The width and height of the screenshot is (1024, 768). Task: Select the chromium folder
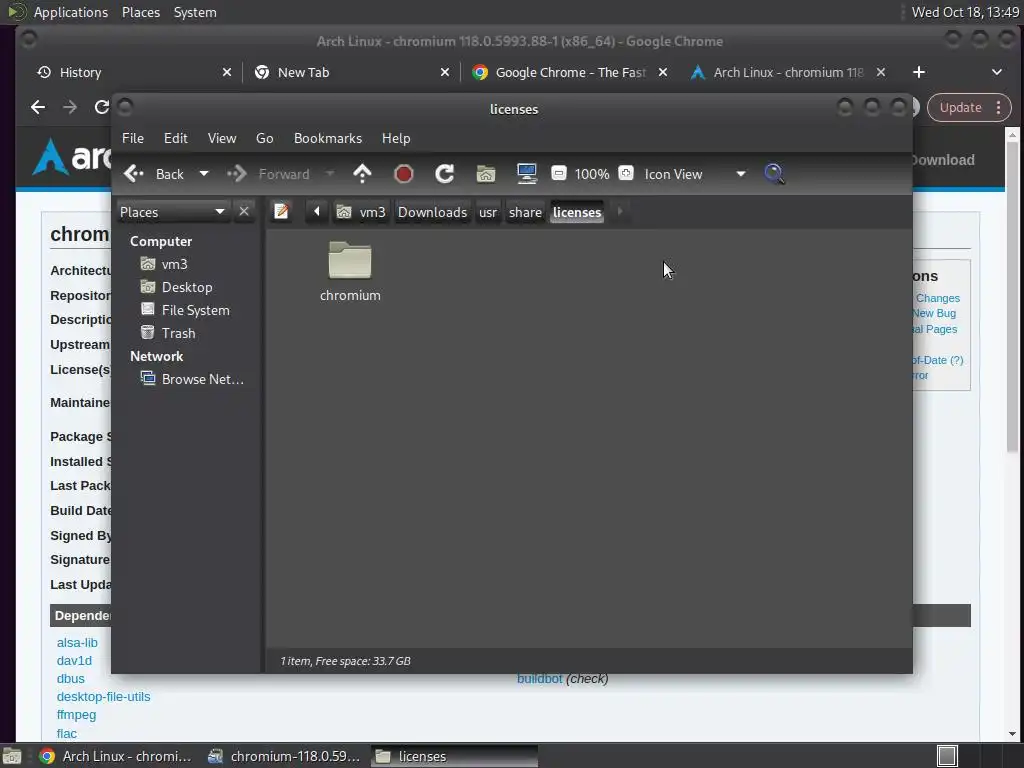pos(350,272)
